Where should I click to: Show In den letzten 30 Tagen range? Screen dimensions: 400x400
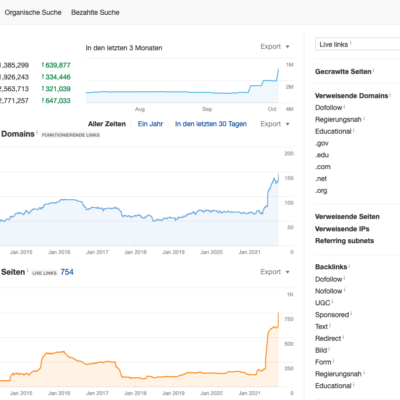[x=211, y=124]
